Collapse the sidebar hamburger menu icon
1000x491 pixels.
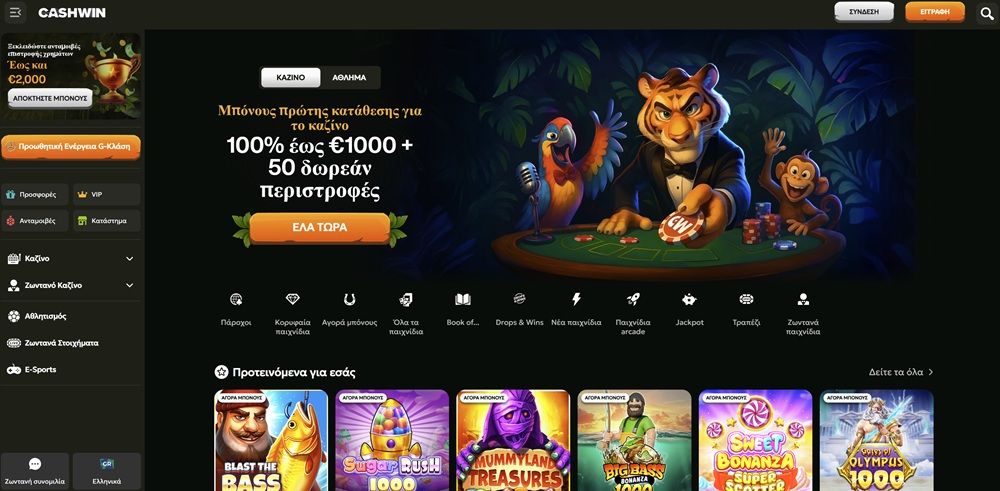15,12
